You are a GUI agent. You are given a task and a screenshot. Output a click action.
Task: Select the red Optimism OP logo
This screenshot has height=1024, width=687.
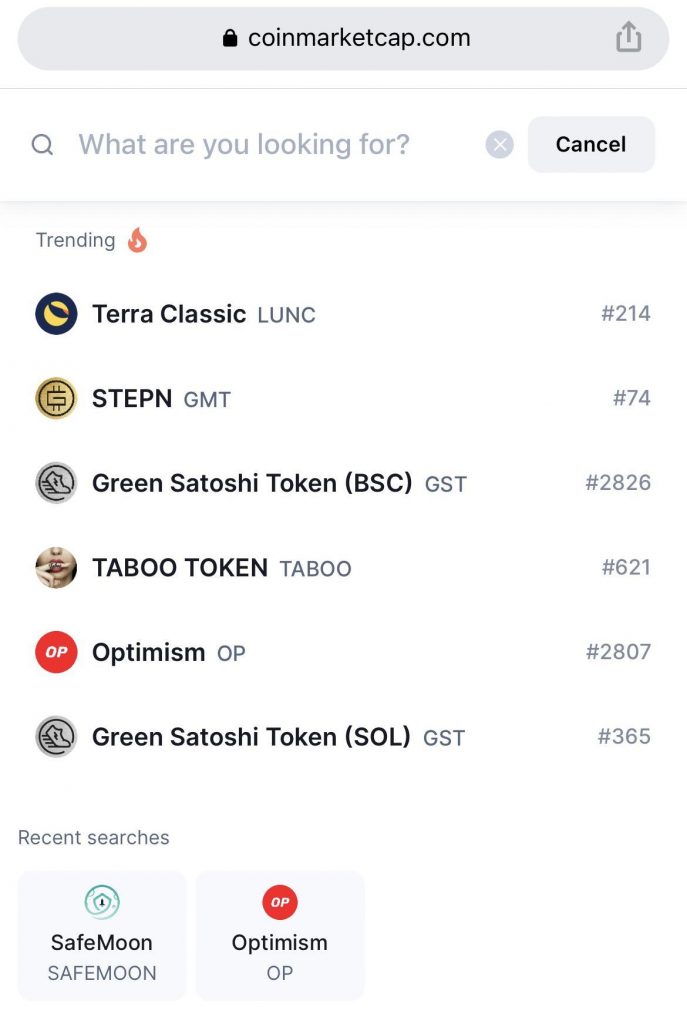tap(55, 652)
